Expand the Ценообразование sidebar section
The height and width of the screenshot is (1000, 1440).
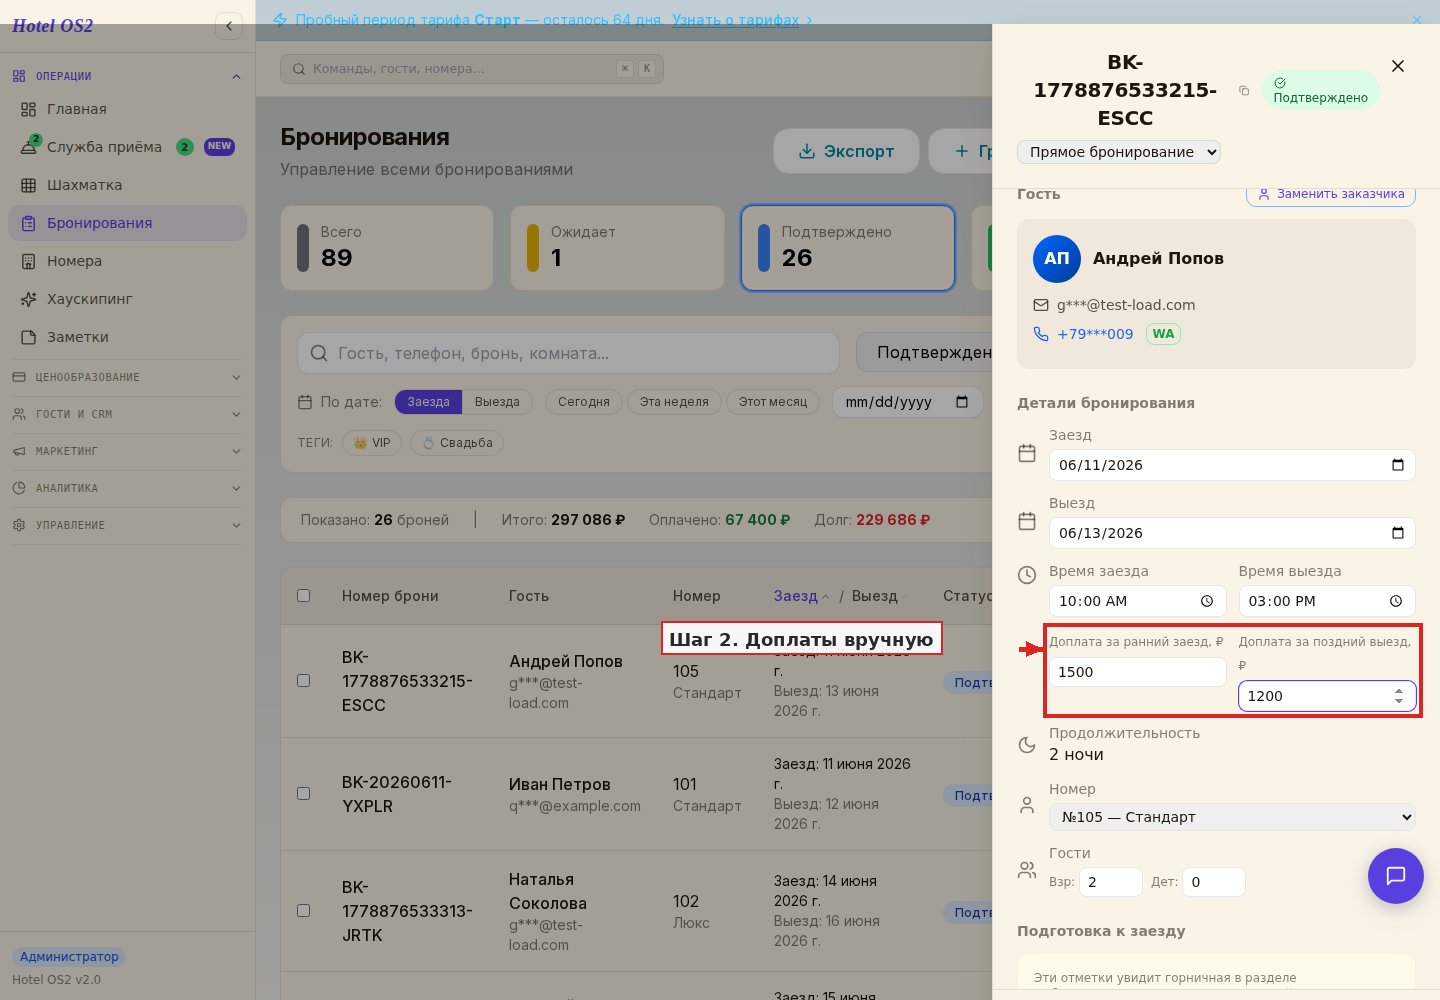pyautogui.click(x=127, y=377)
